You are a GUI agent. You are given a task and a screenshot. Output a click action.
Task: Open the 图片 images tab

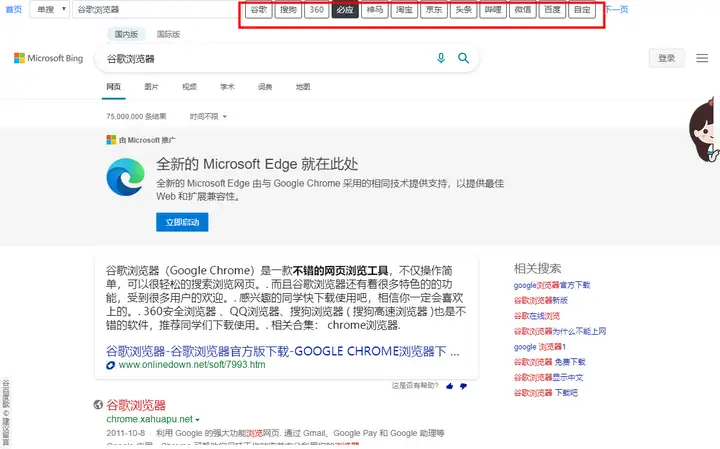tap(151, 87)
